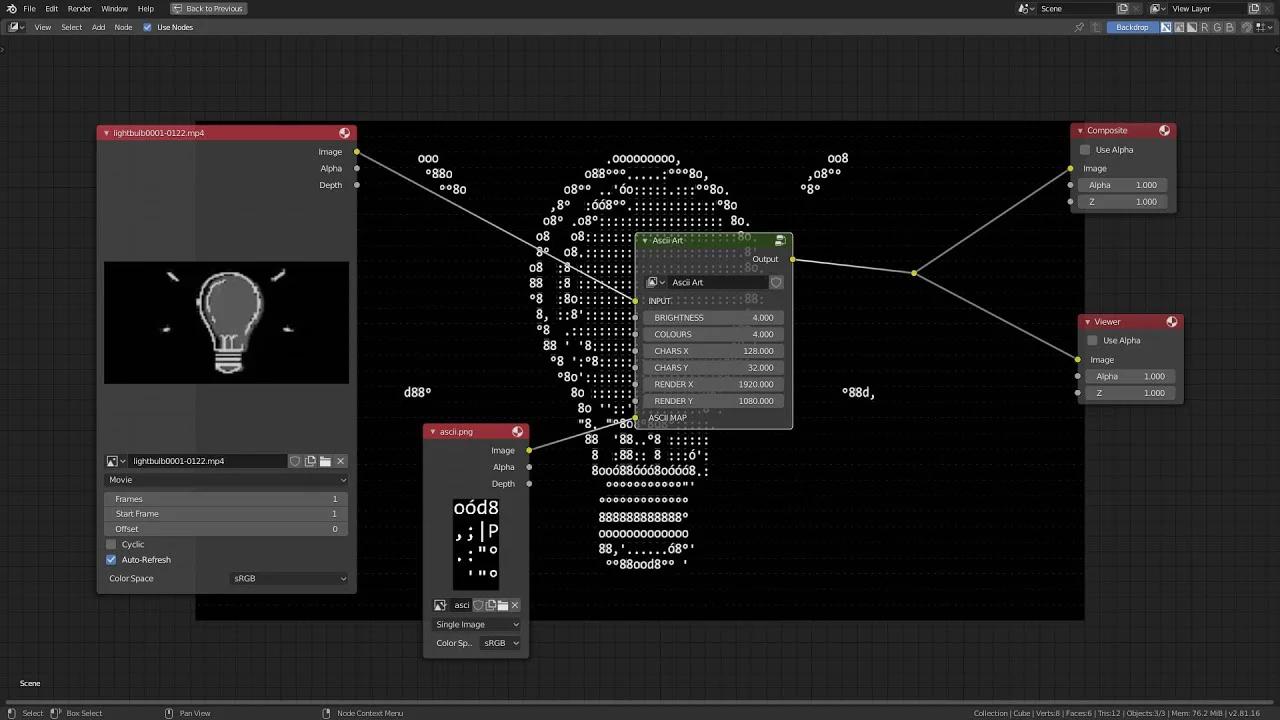Open the Add menu in node editor
1280x720 pixels.
pyautogui.click(x=98, y=27)
